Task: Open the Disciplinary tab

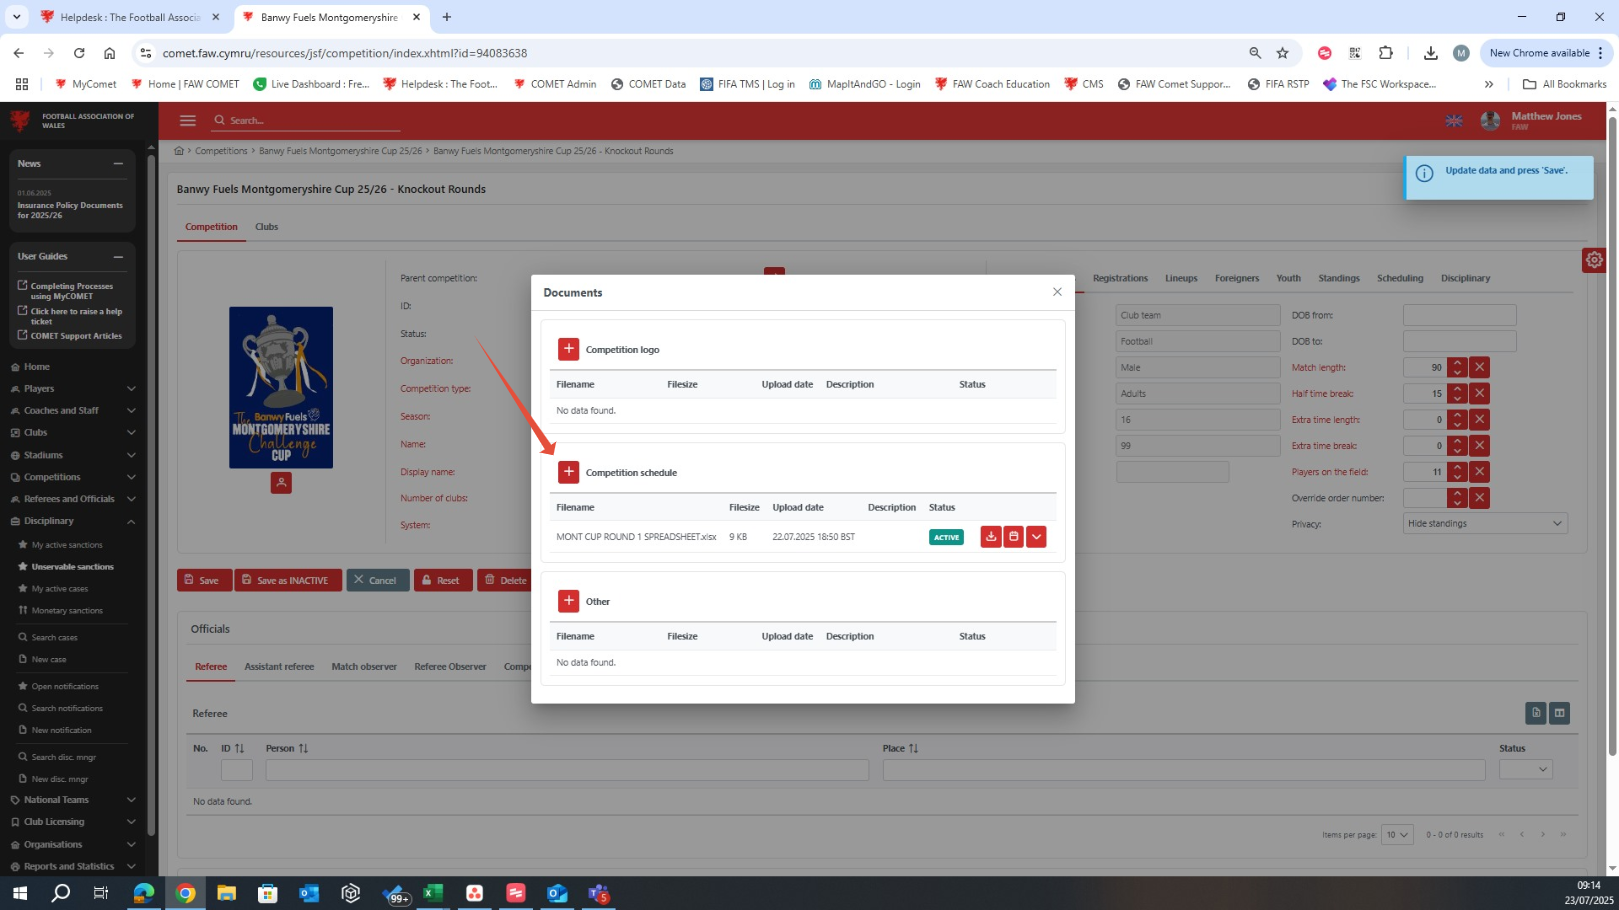Action: coord(1465,278)
